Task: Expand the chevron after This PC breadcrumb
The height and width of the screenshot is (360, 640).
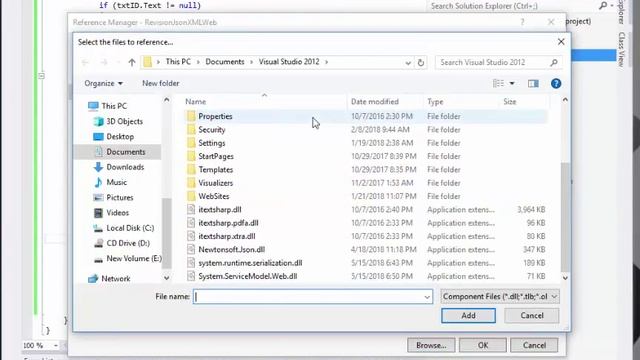Action: [x=198, y=62]
